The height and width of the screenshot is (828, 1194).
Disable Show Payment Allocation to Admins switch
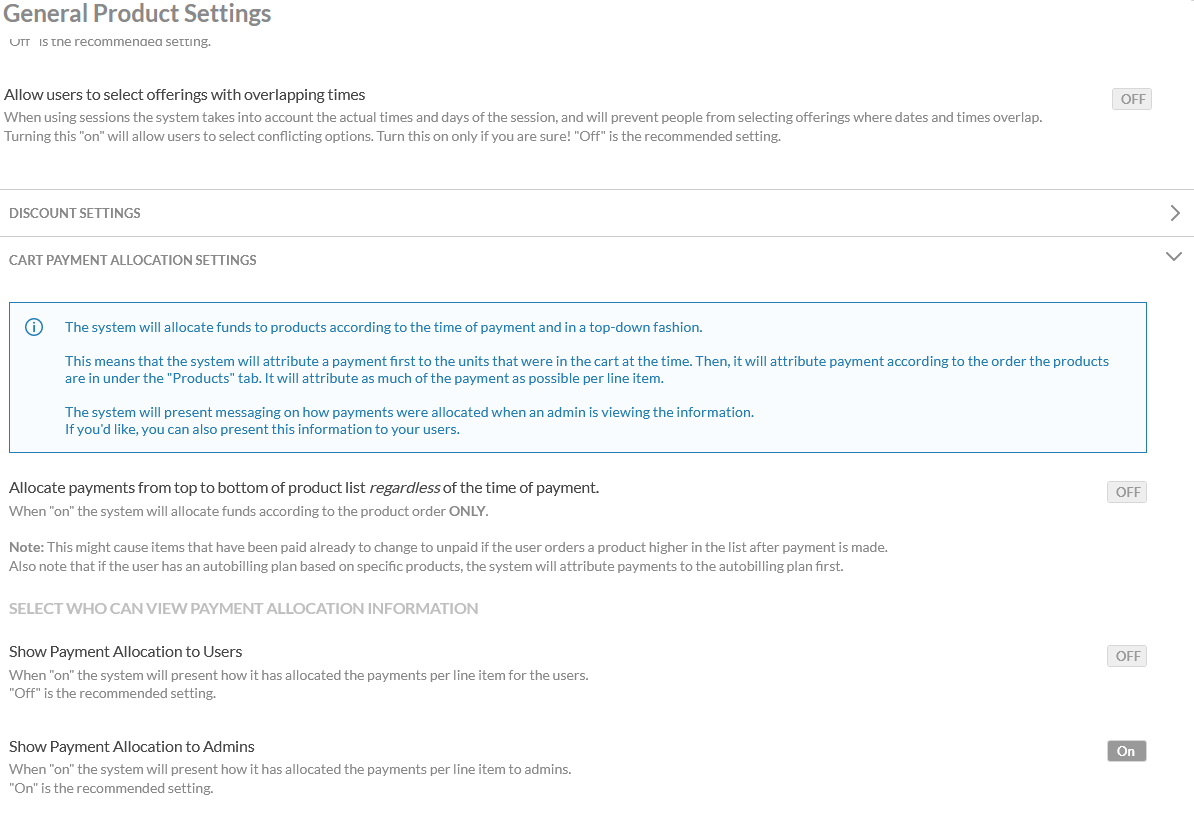[x=1126, y=751]
